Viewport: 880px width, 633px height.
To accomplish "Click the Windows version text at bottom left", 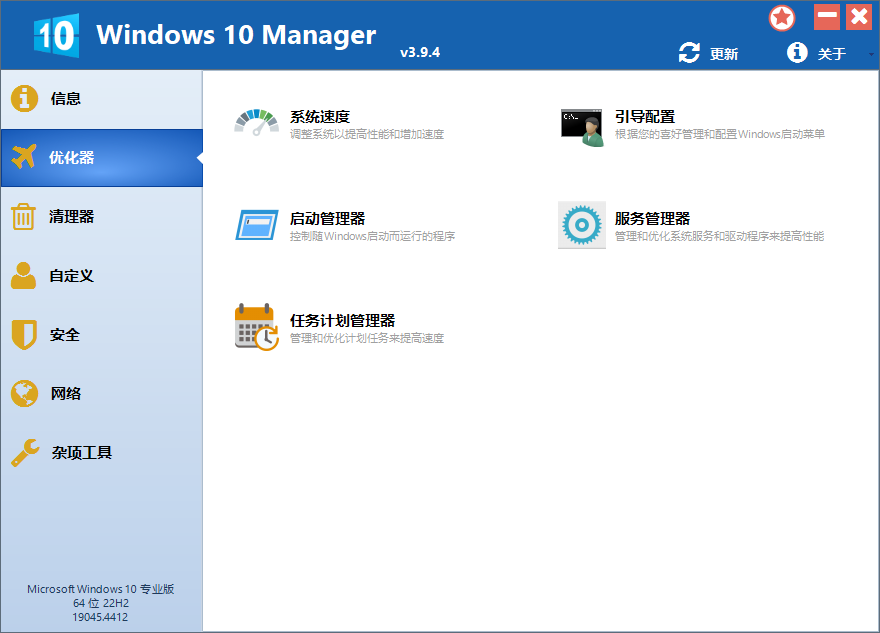I will (x=100, y=603).
